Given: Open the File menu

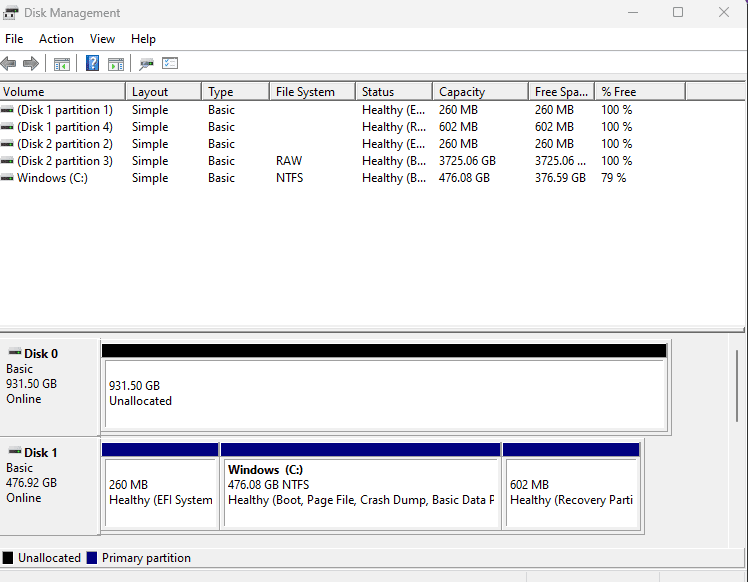Looking at the screenshot, I should point(14,39).
